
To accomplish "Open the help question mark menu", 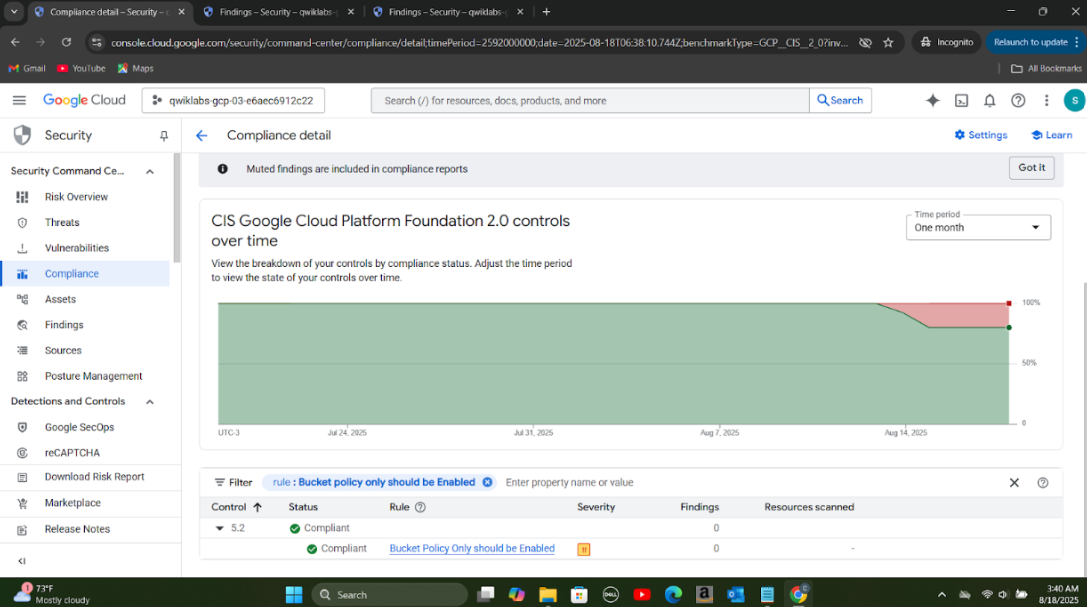I will click(1018, 101).
